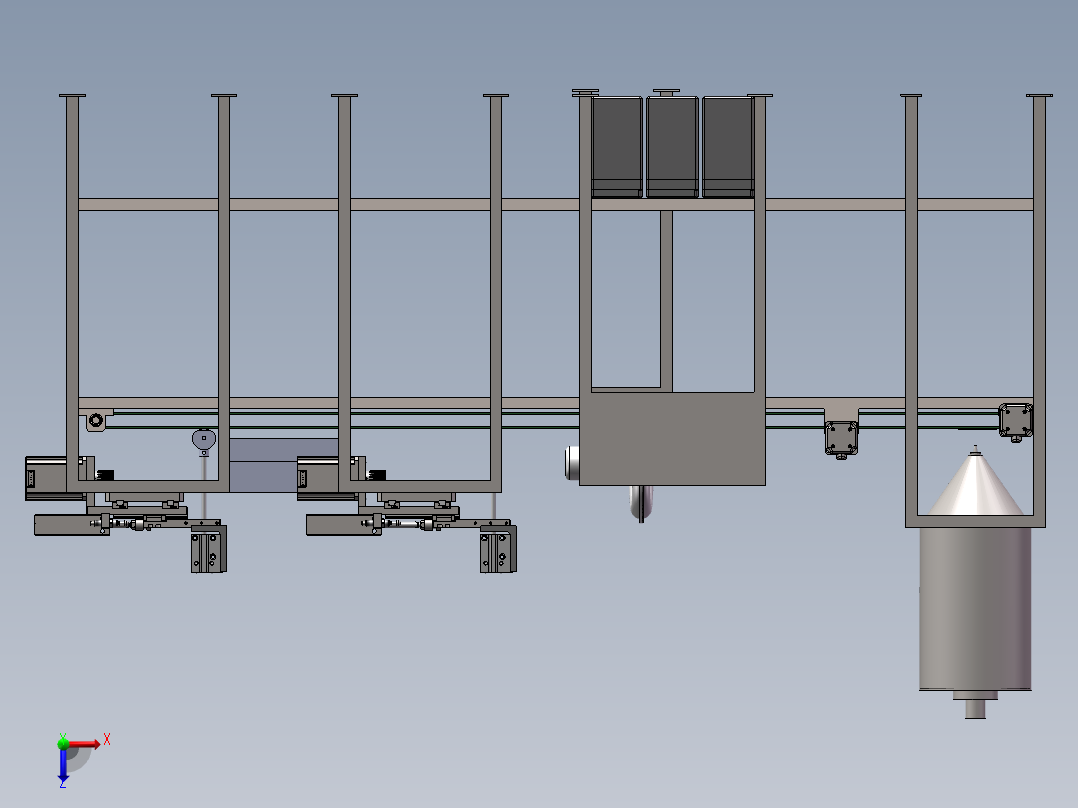
Task: Select the second motor housing beside the third post
Action: (x=318, y=478)
